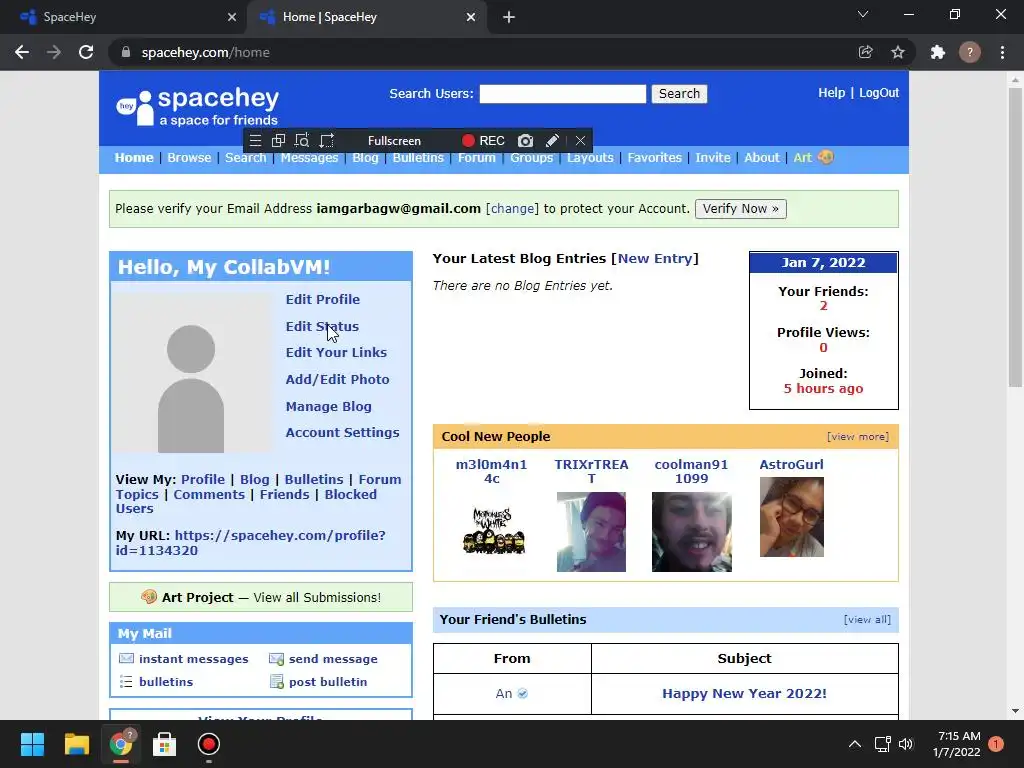Viewport: 1024px width, 768px height.
Task: Open the Browse navigation item
Action: coord(189,157)
